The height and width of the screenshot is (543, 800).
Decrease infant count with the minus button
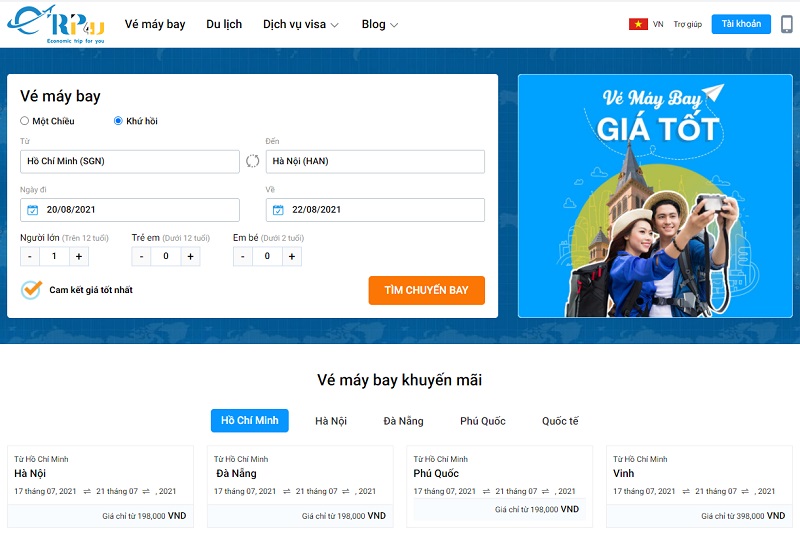(x=243, y=256)
